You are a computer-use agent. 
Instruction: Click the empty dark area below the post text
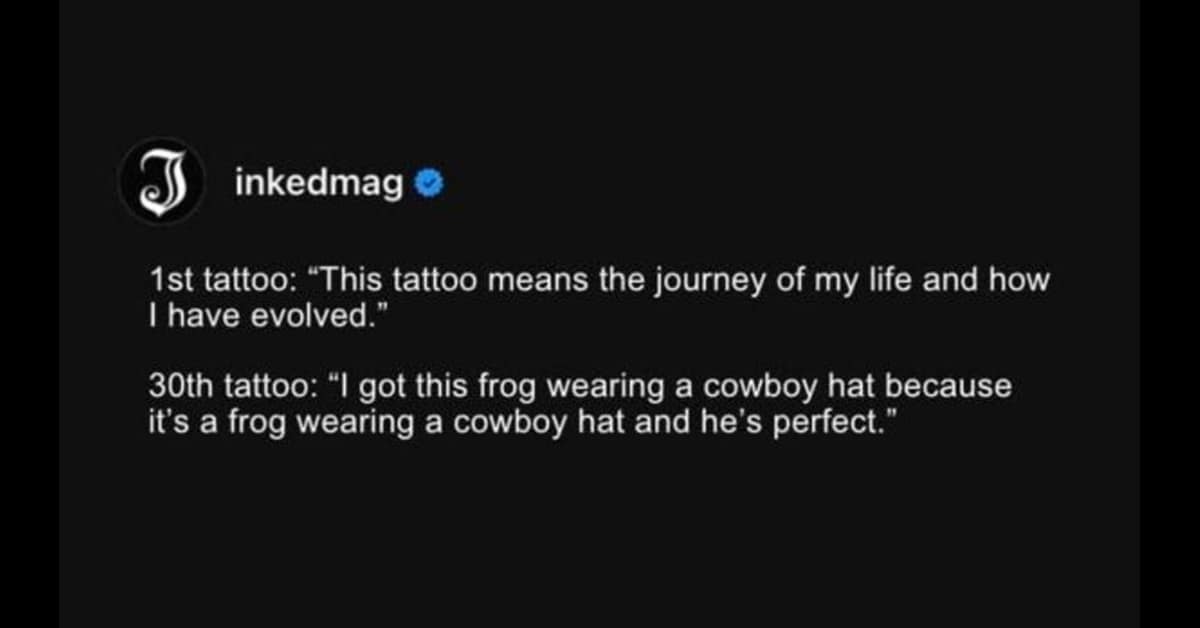pyautogui.click(x=600, y=530)
